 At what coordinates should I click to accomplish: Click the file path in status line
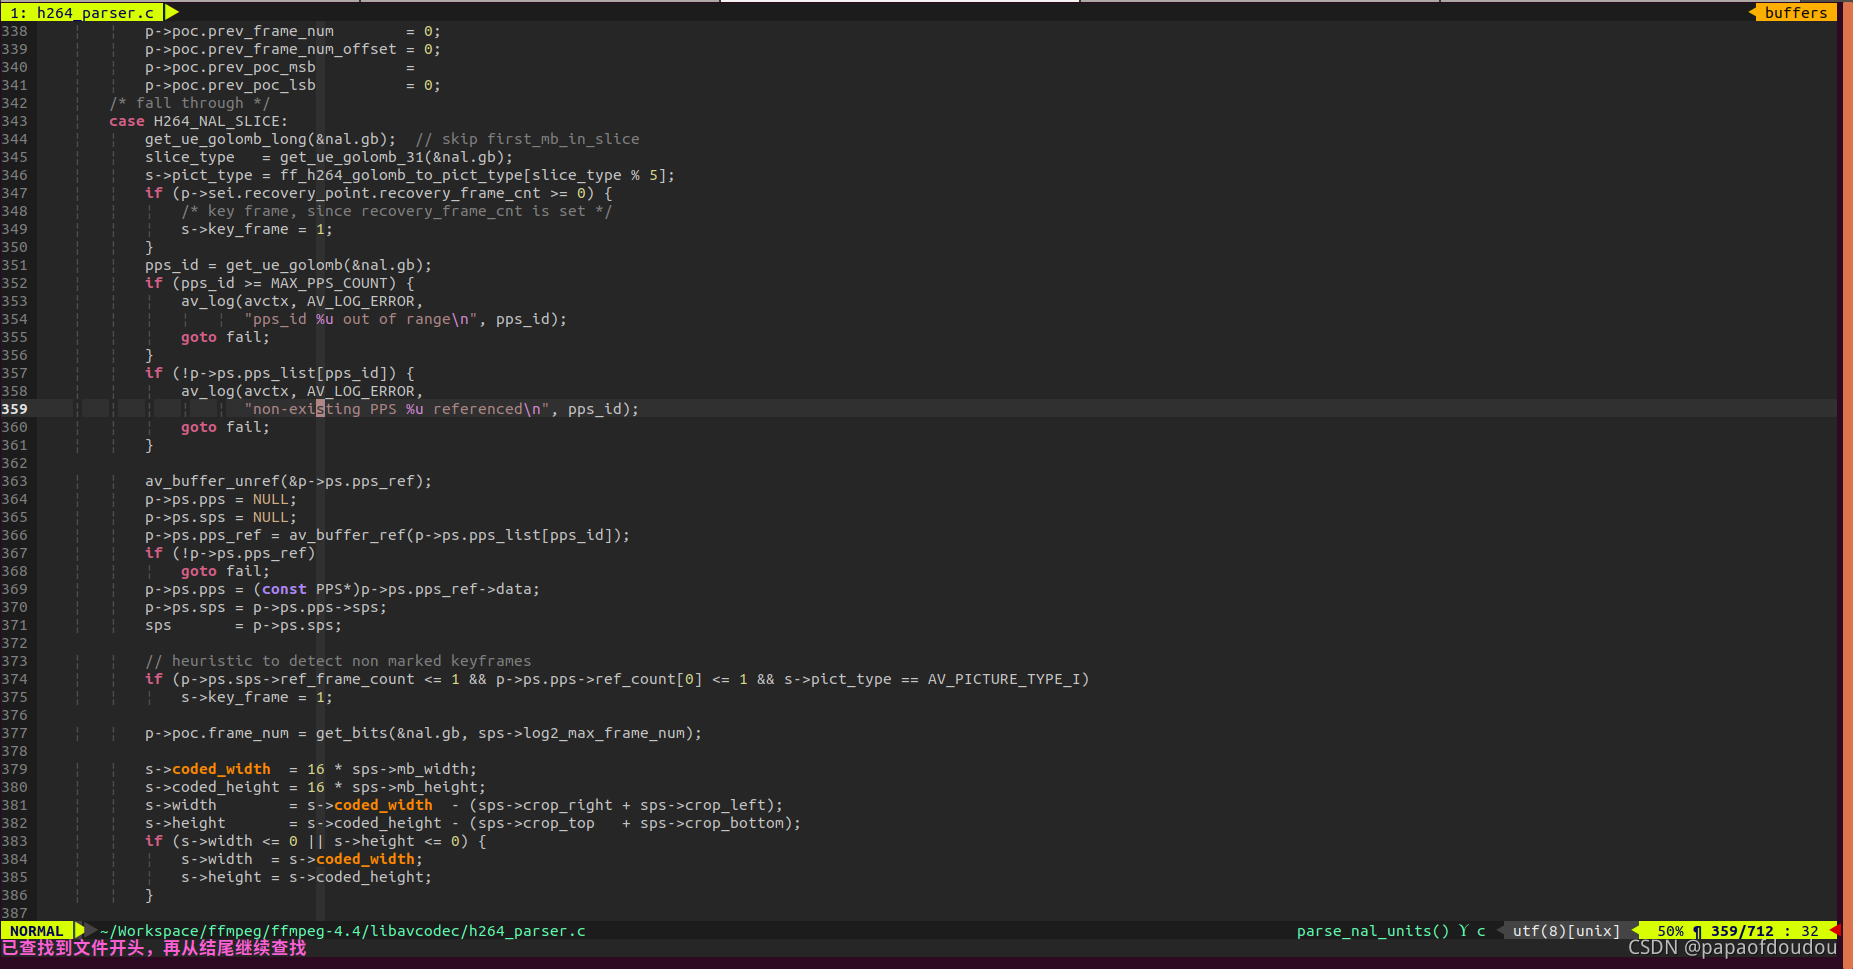pos(343,930)
